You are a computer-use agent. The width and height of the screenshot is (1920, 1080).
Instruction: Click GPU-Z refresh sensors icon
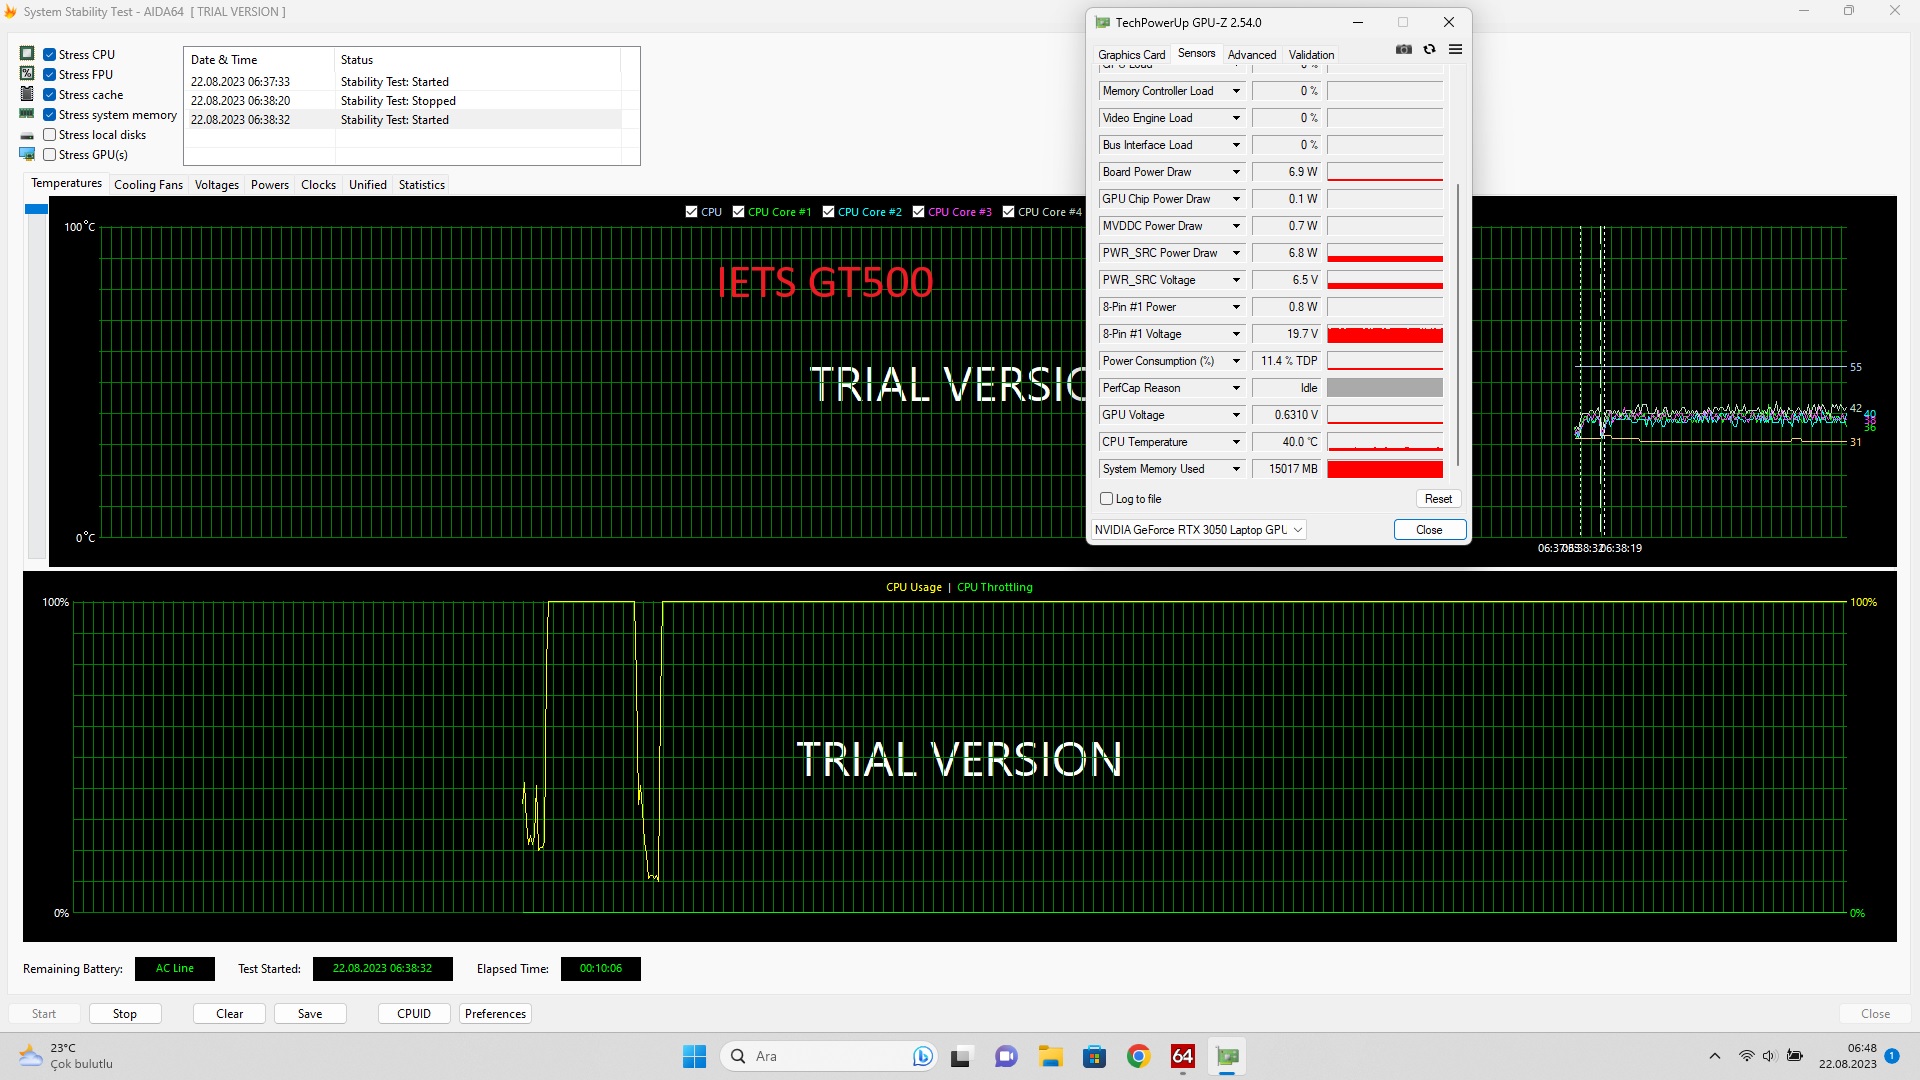point(1429,49)
